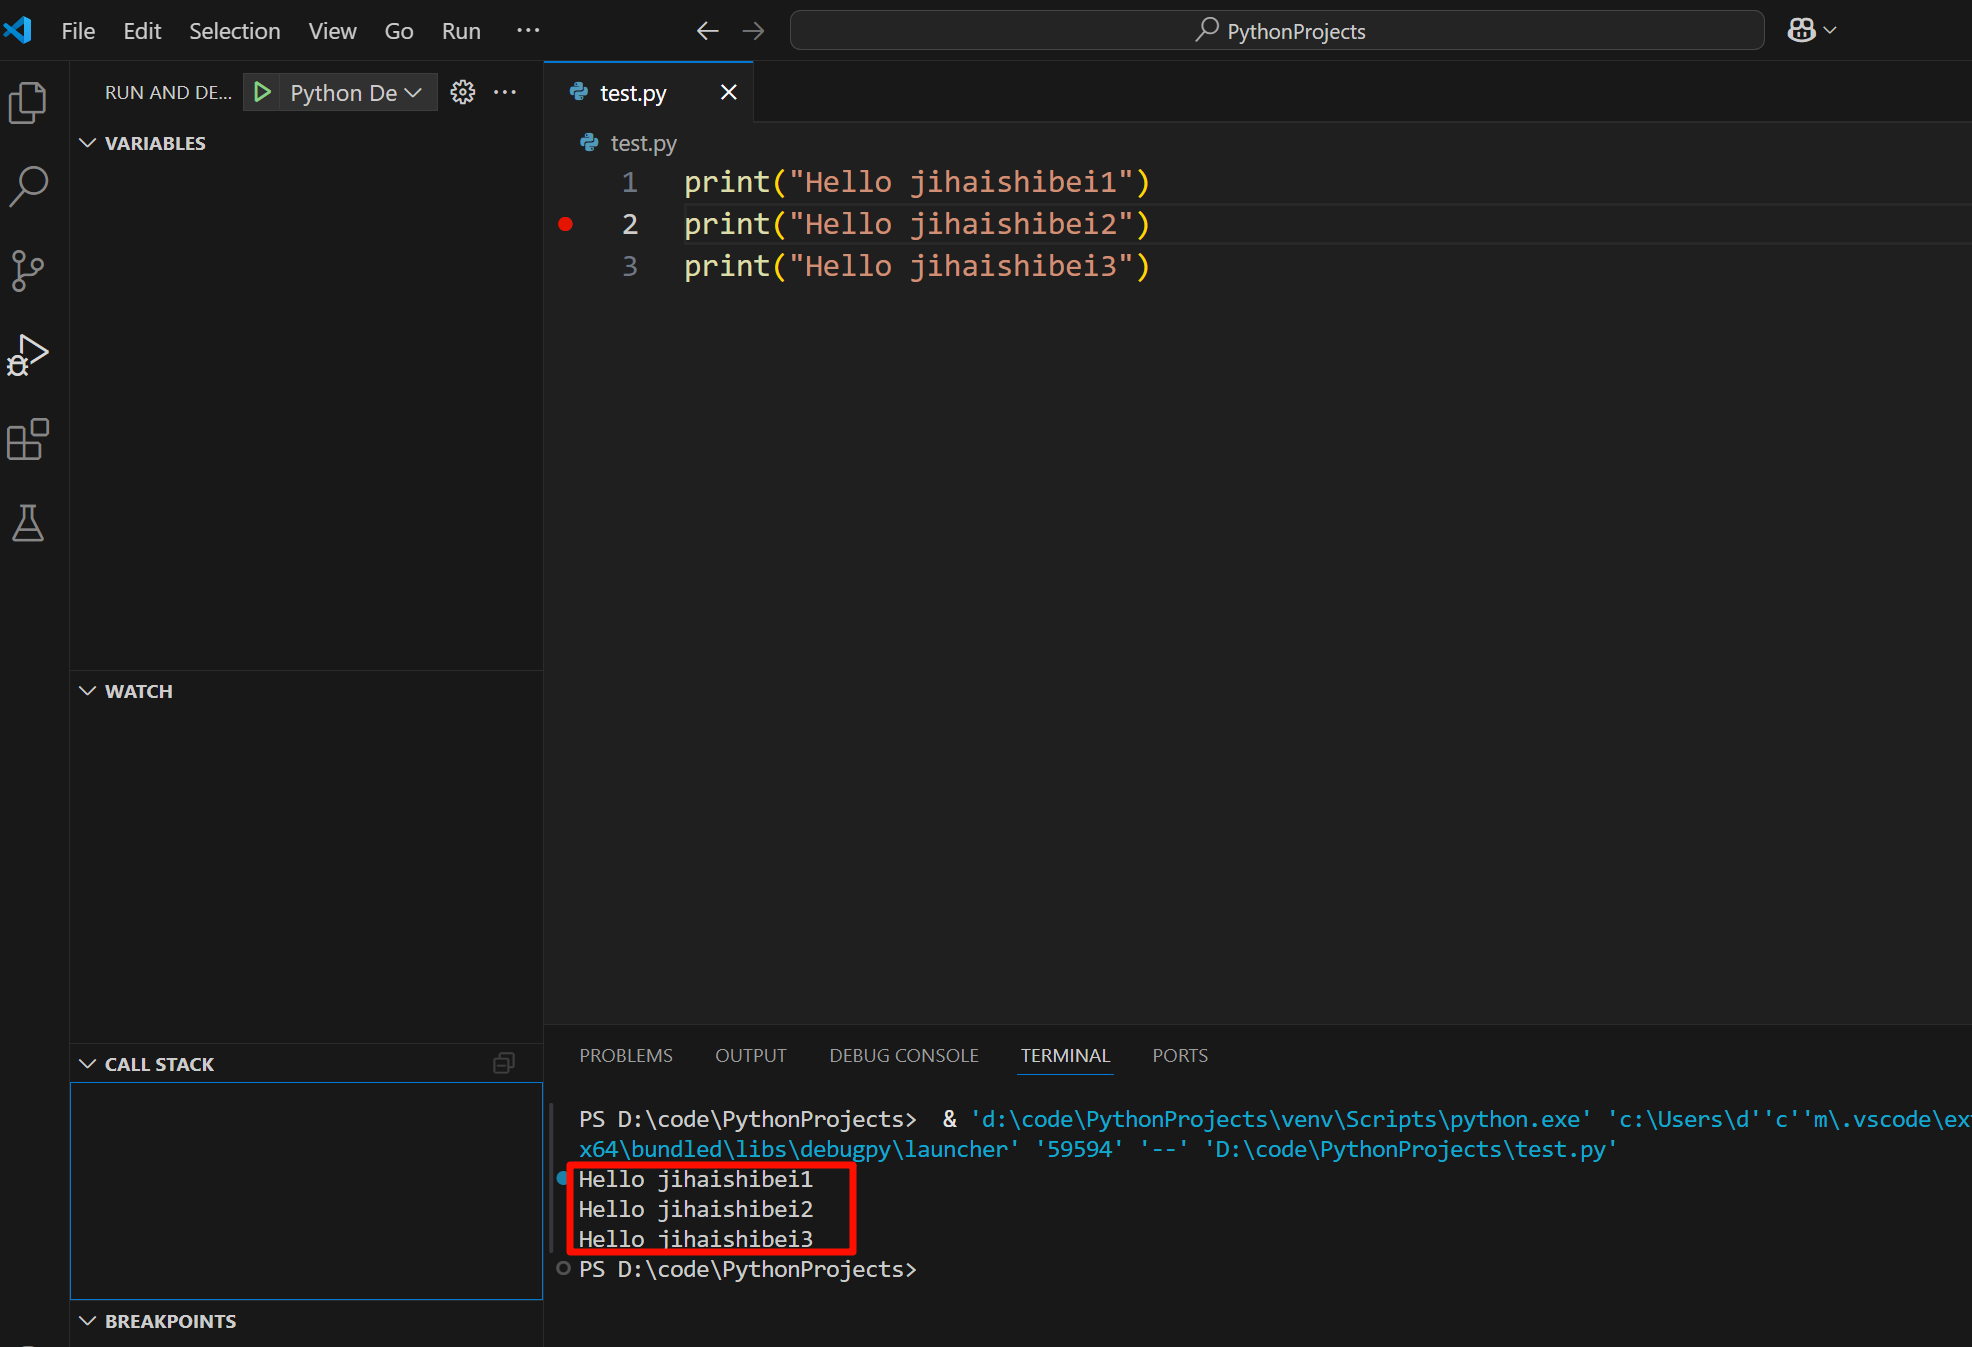The image size is (1972, 1347).
Task: Navigate forward with the right arrow
Action: (752, 31)
